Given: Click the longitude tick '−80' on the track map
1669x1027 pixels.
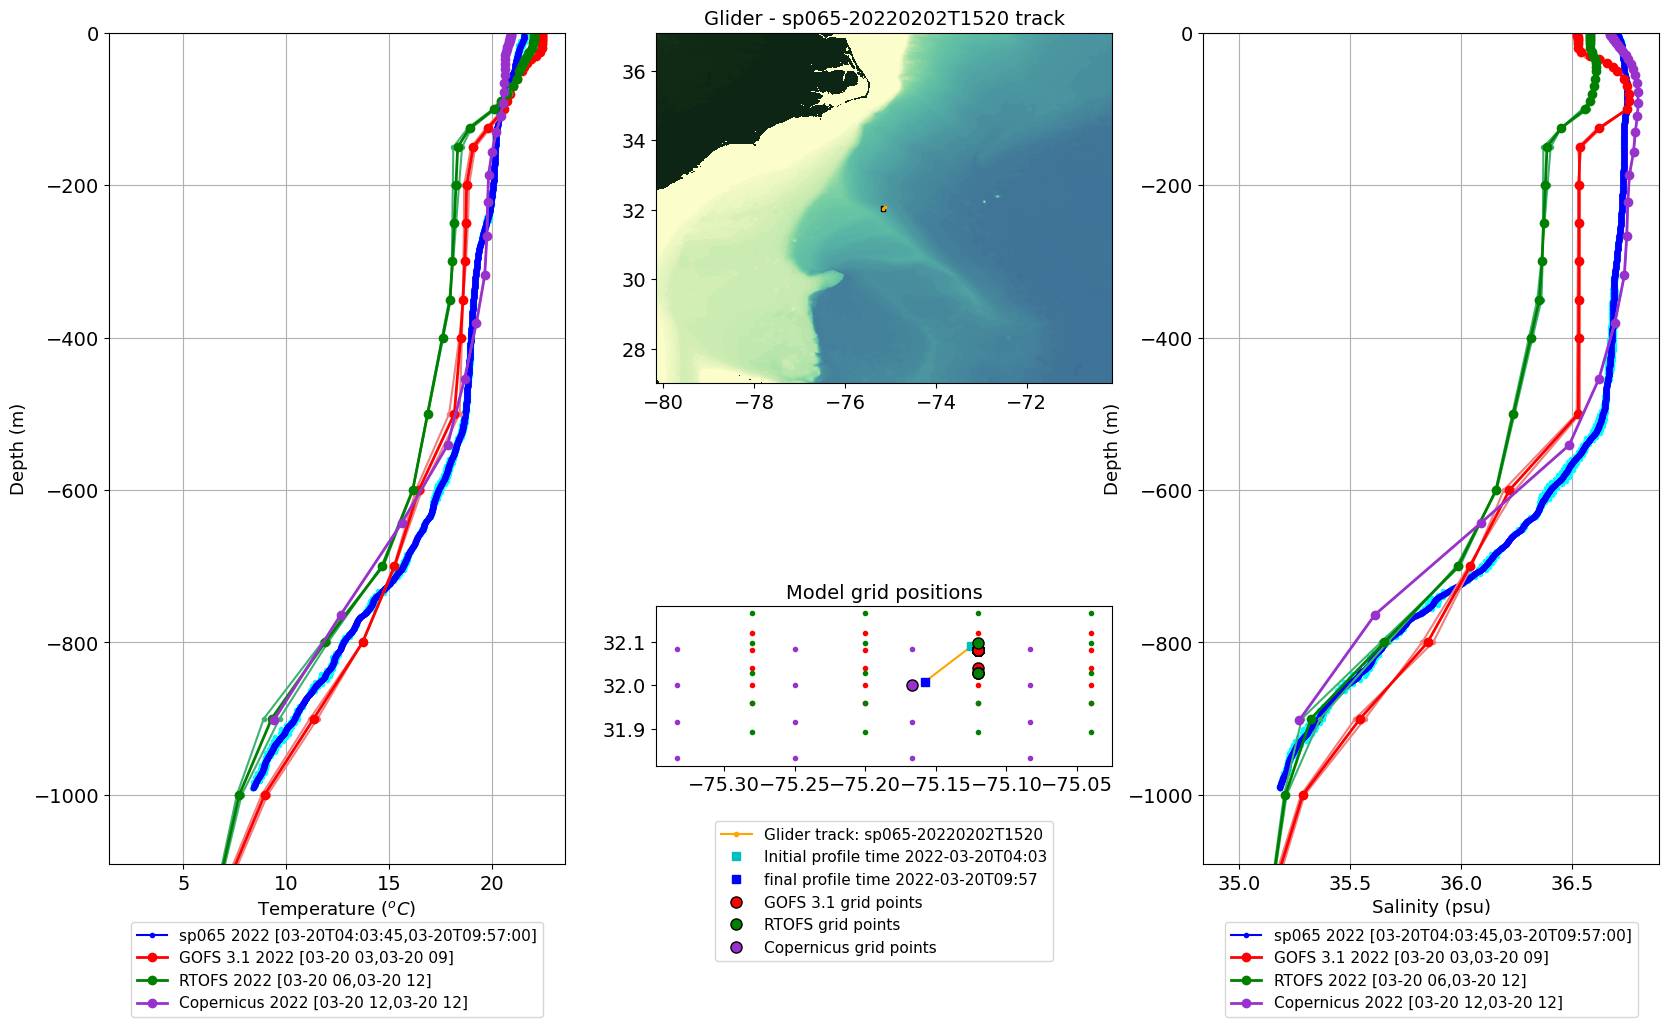Looking at the screenshot, I should tap(664, 402).
